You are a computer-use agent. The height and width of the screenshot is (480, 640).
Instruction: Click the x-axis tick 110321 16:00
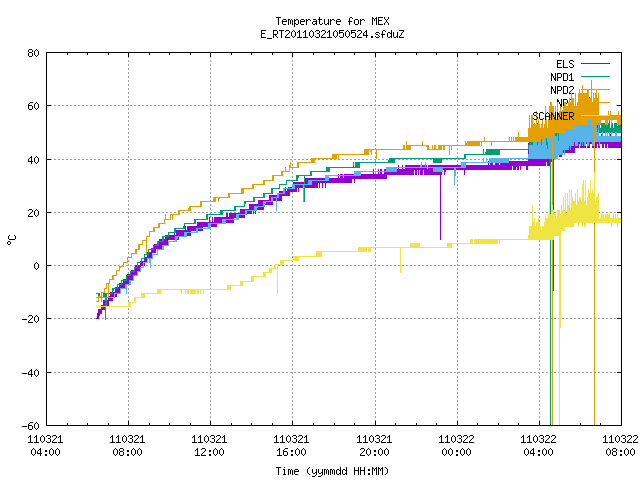click(x=291, y=445)
